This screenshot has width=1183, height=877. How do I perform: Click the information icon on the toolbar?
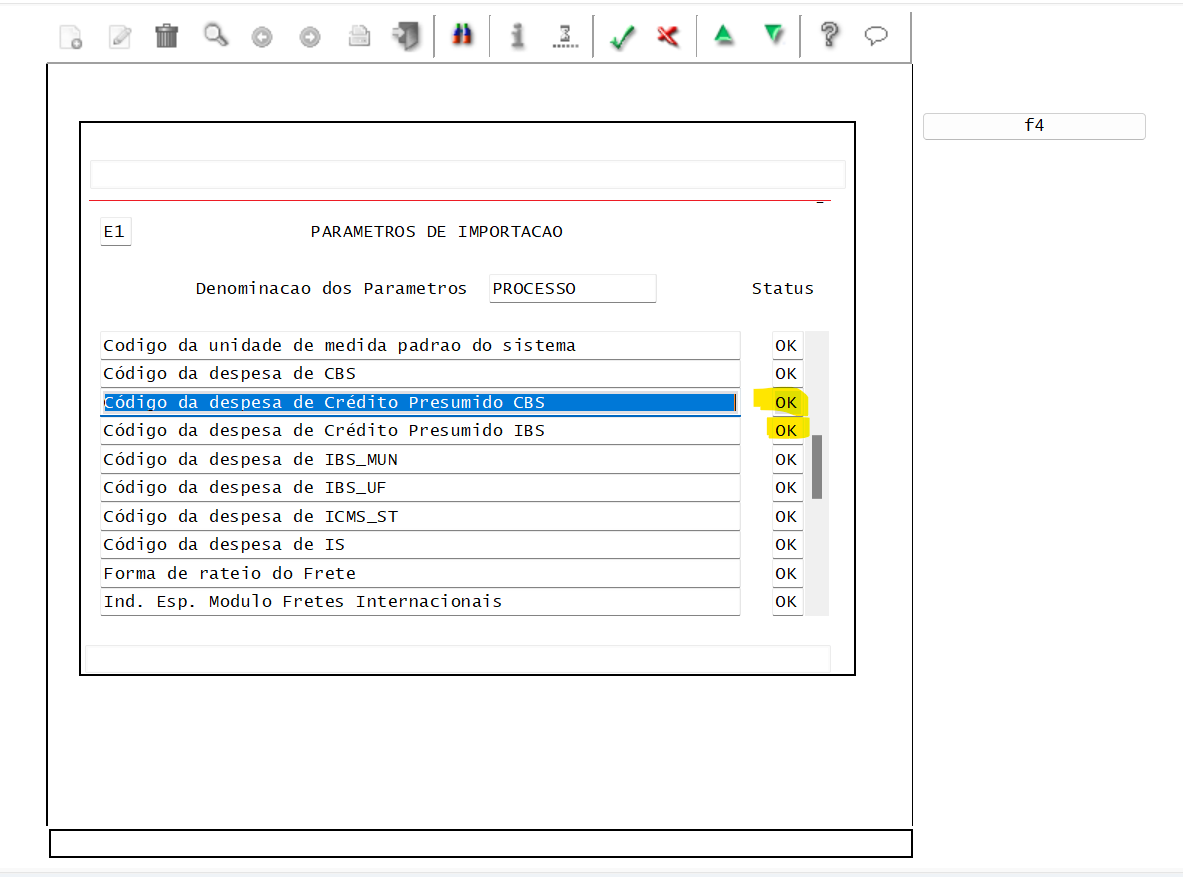point(517,34)
